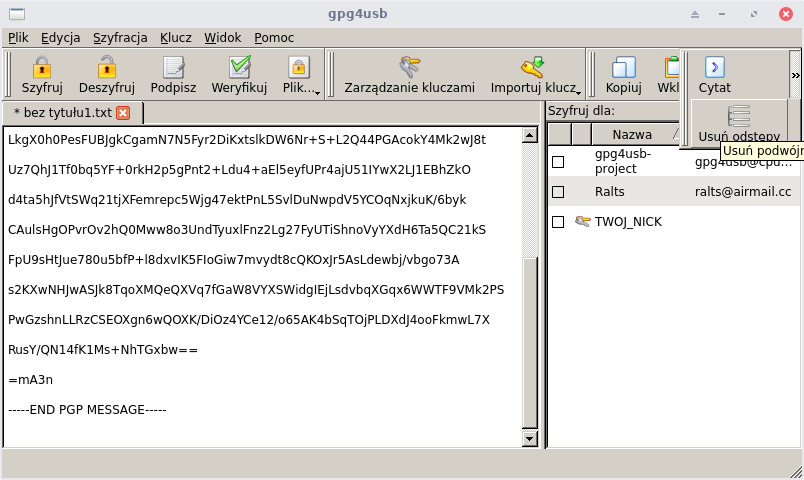Click the line starting s2KXwNHJwASJk8Tqo
The width and height of the screenshot is (804, 480).
click(x=256, y=290)
